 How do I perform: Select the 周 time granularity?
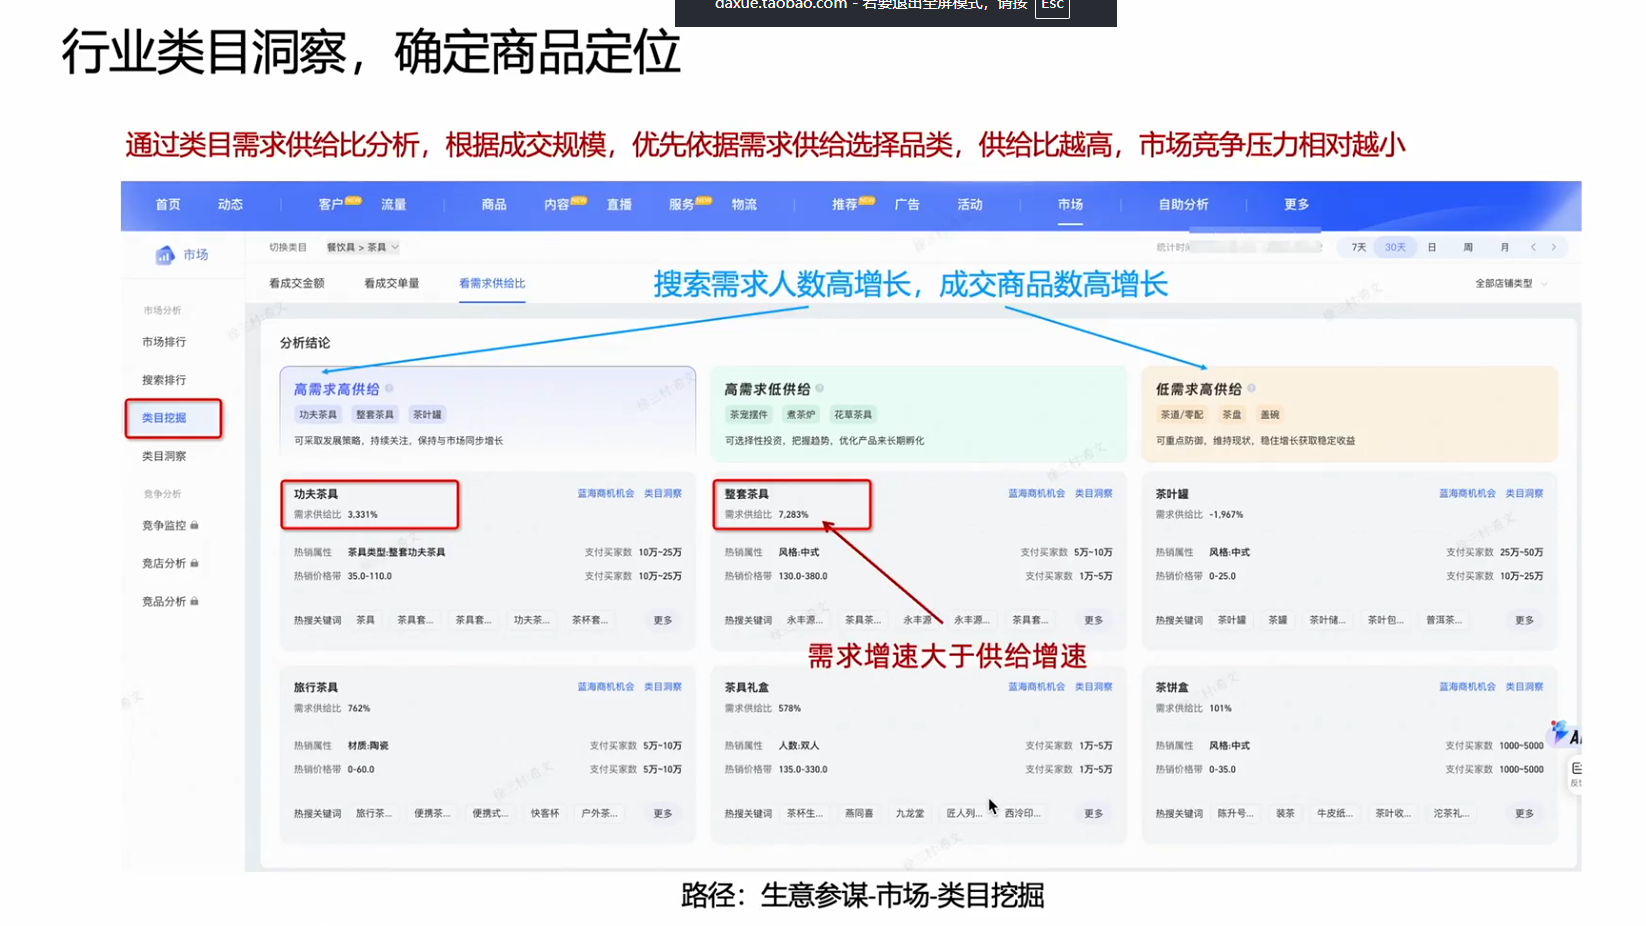pyautogui.click(x=1468, y=247)
